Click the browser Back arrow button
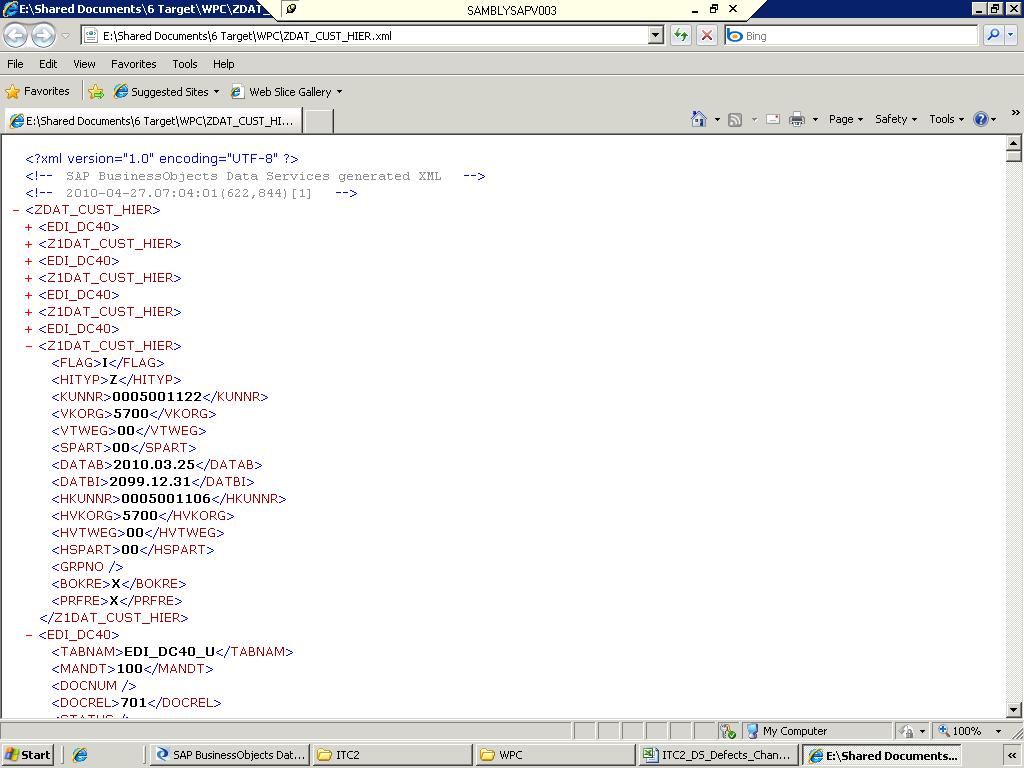This screenshot has width=1024, height=768. click(x=16, y=35)
